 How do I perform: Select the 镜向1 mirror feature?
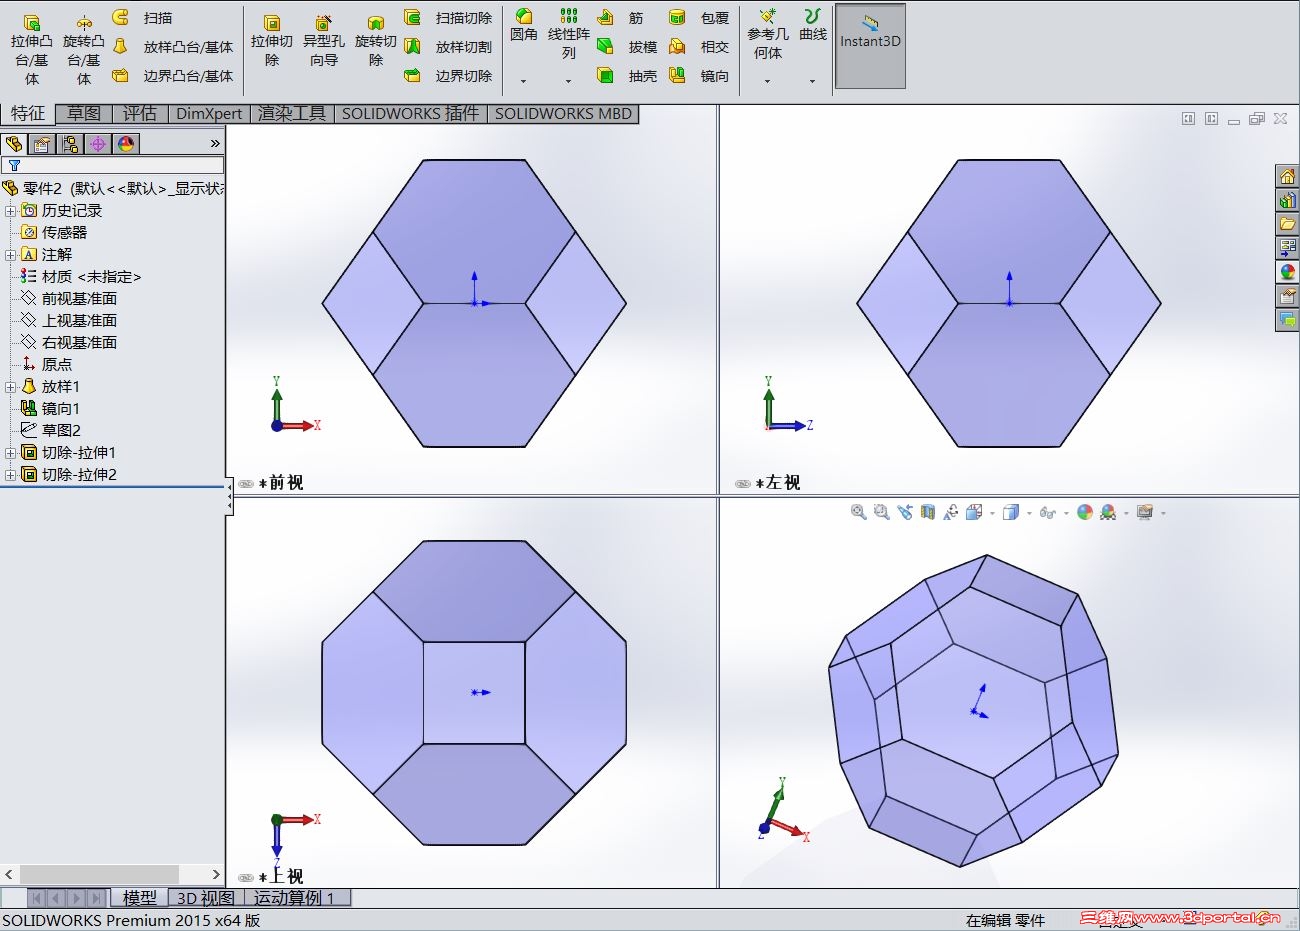point(51,409)
